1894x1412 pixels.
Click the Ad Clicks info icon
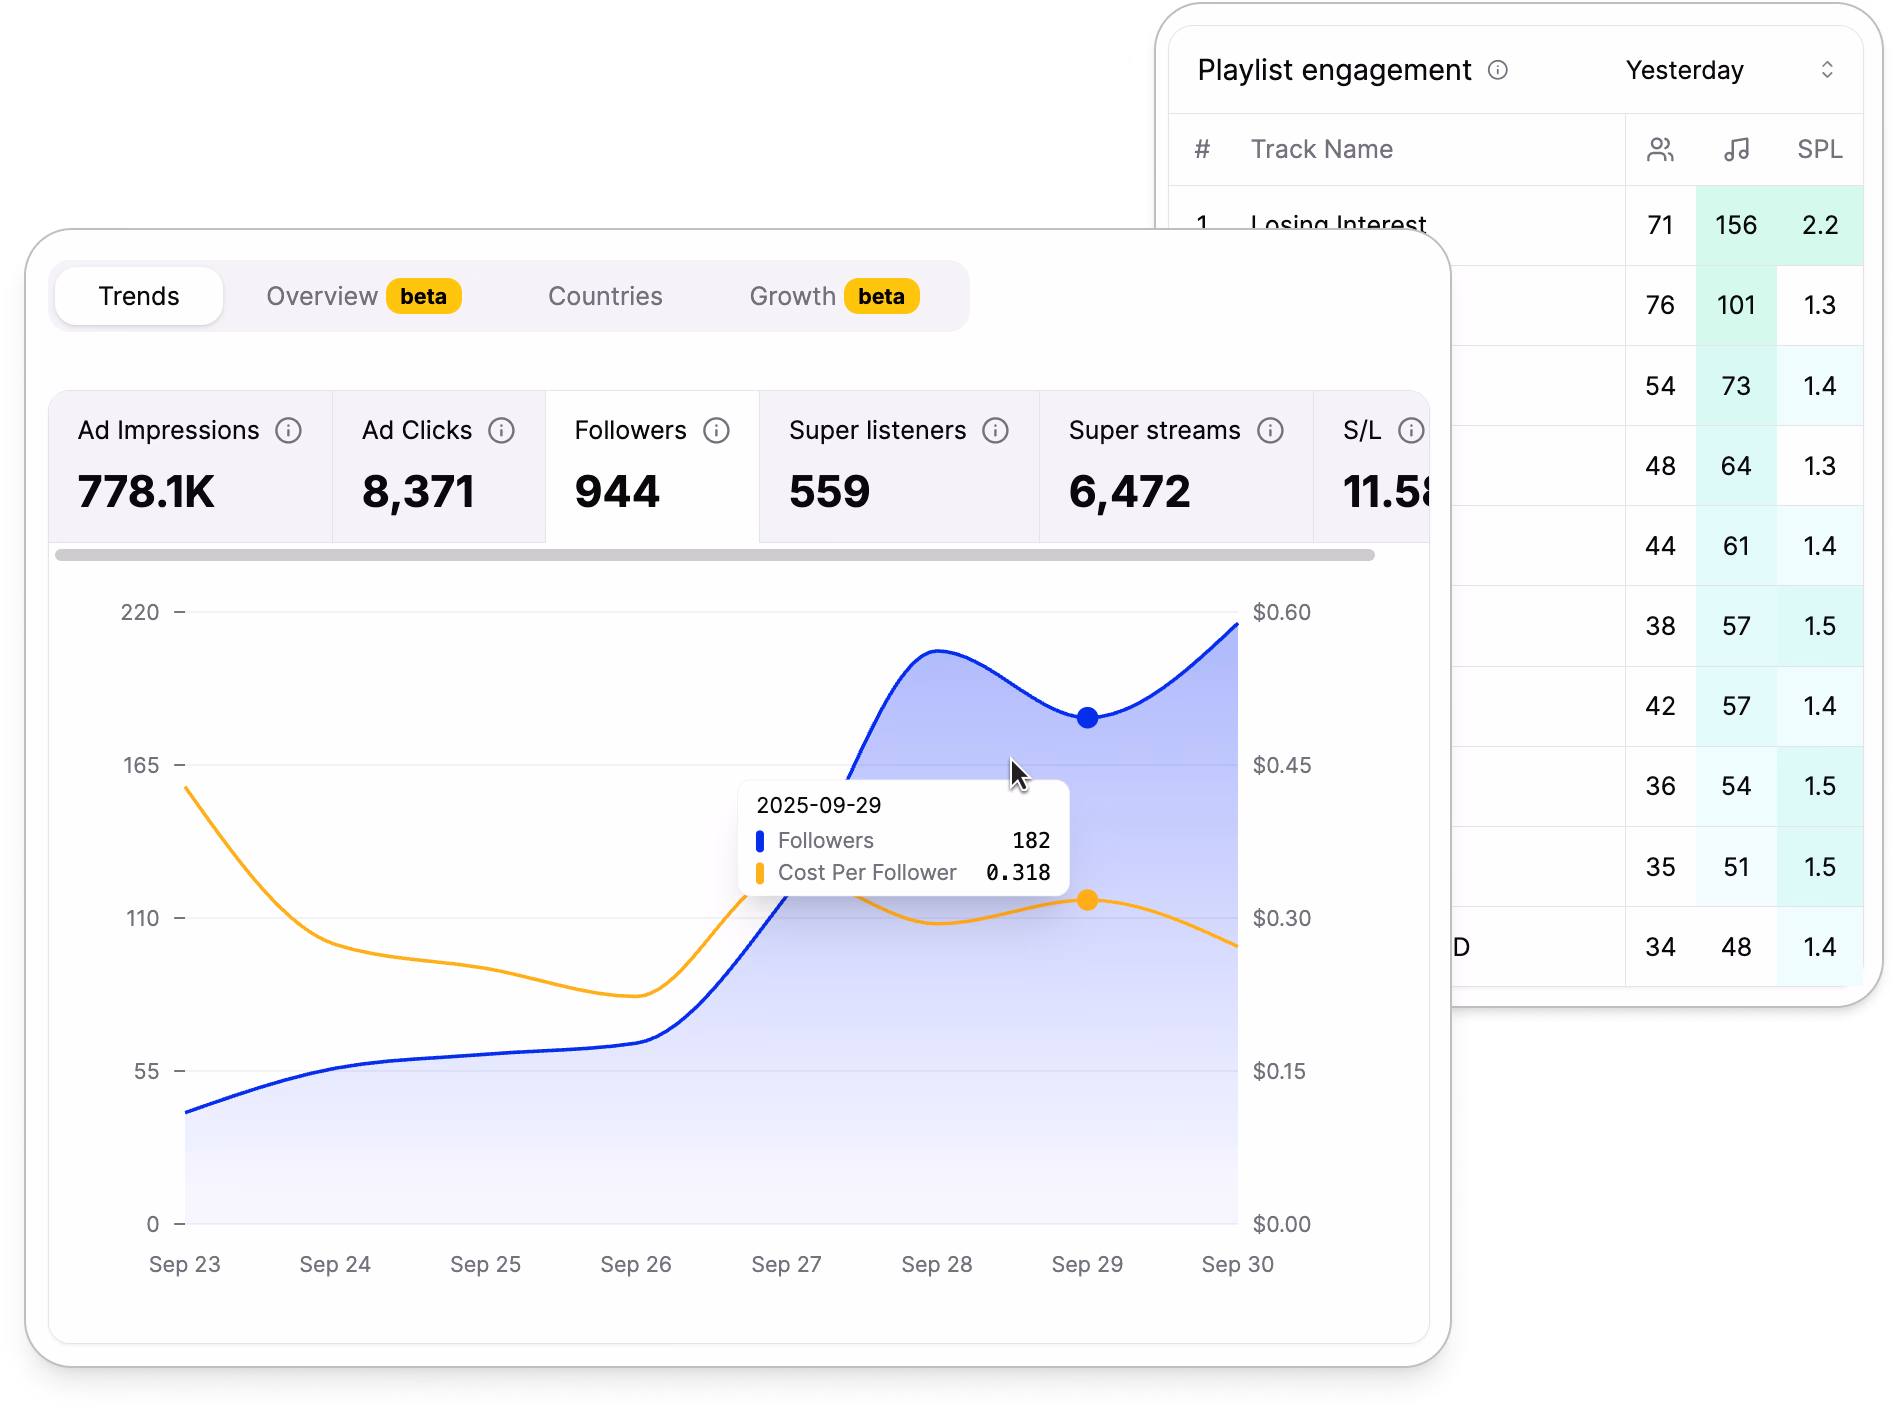[502, 431]
